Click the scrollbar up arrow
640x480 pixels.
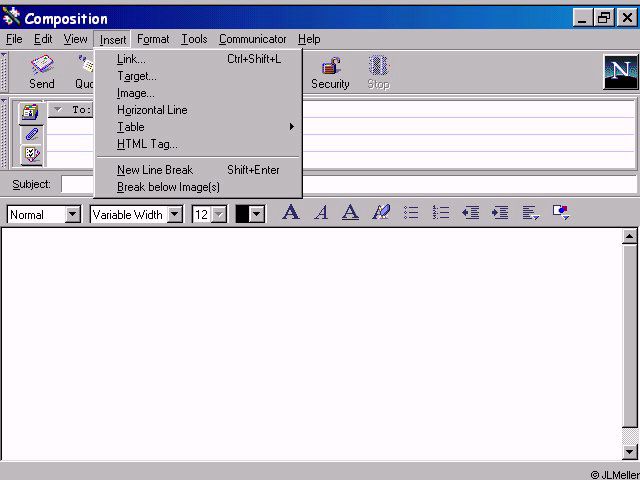630,236
